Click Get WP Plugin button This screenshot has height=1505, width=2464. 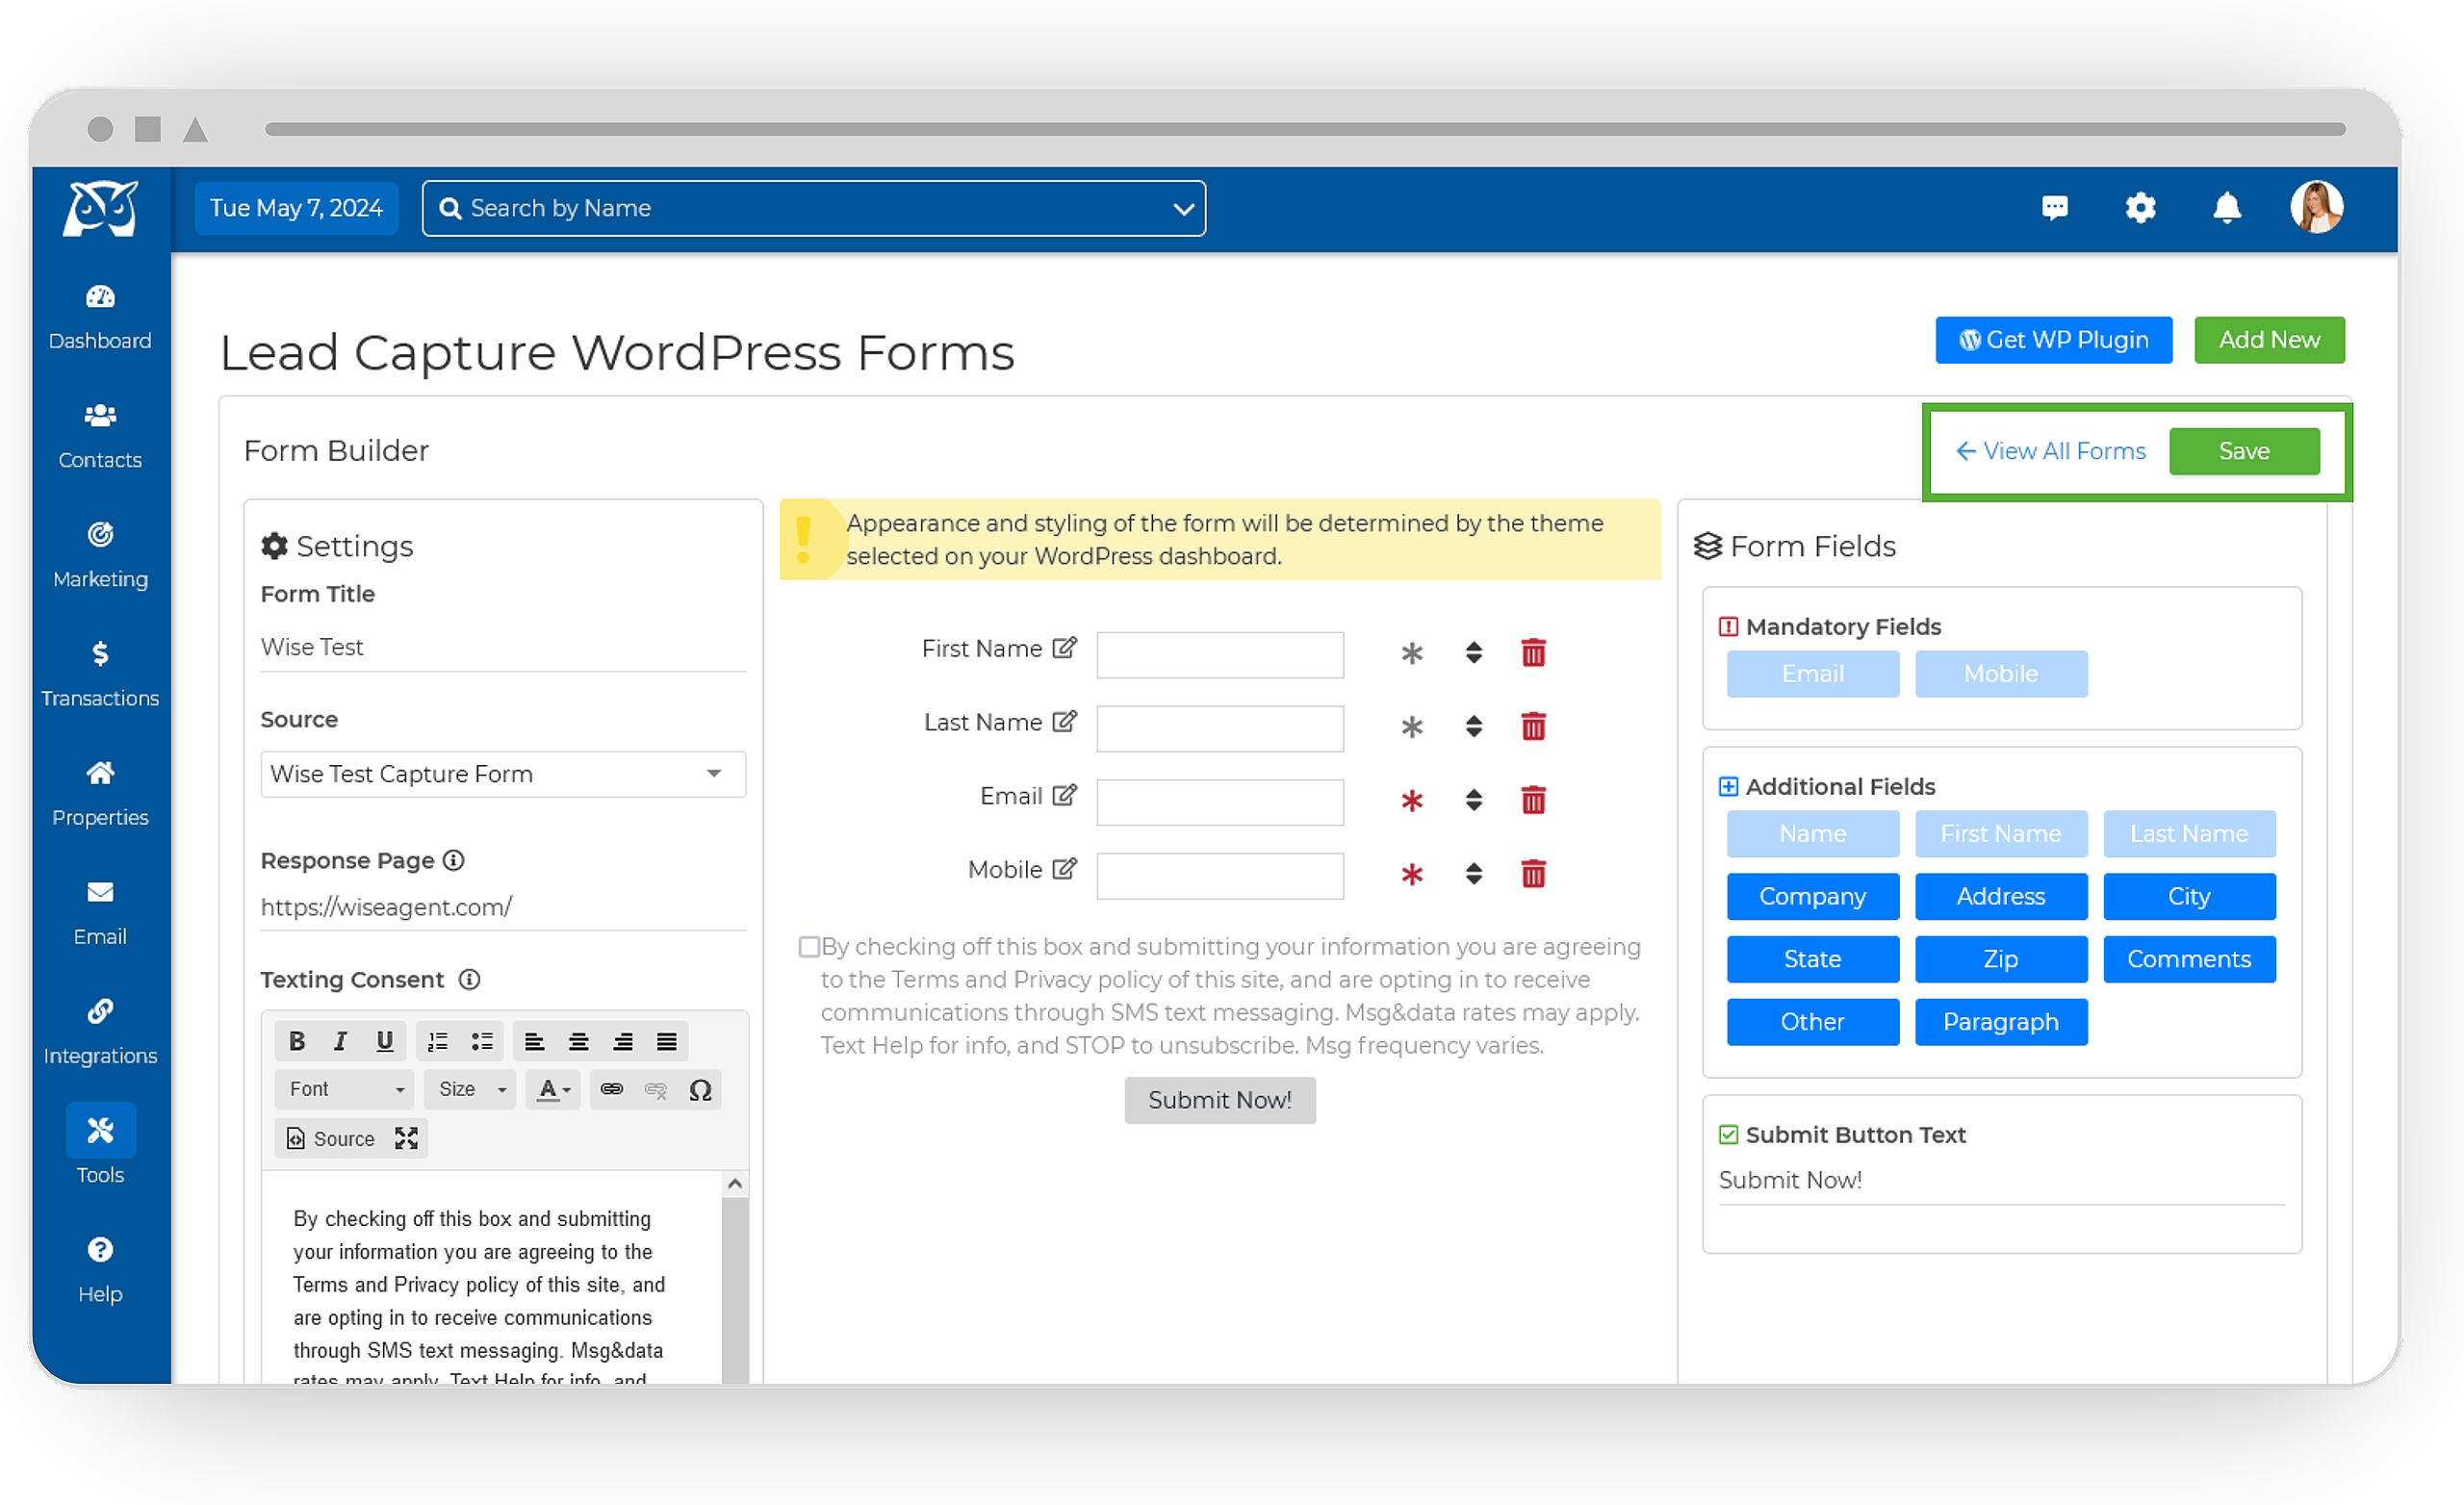click(x=2053, y=340)
